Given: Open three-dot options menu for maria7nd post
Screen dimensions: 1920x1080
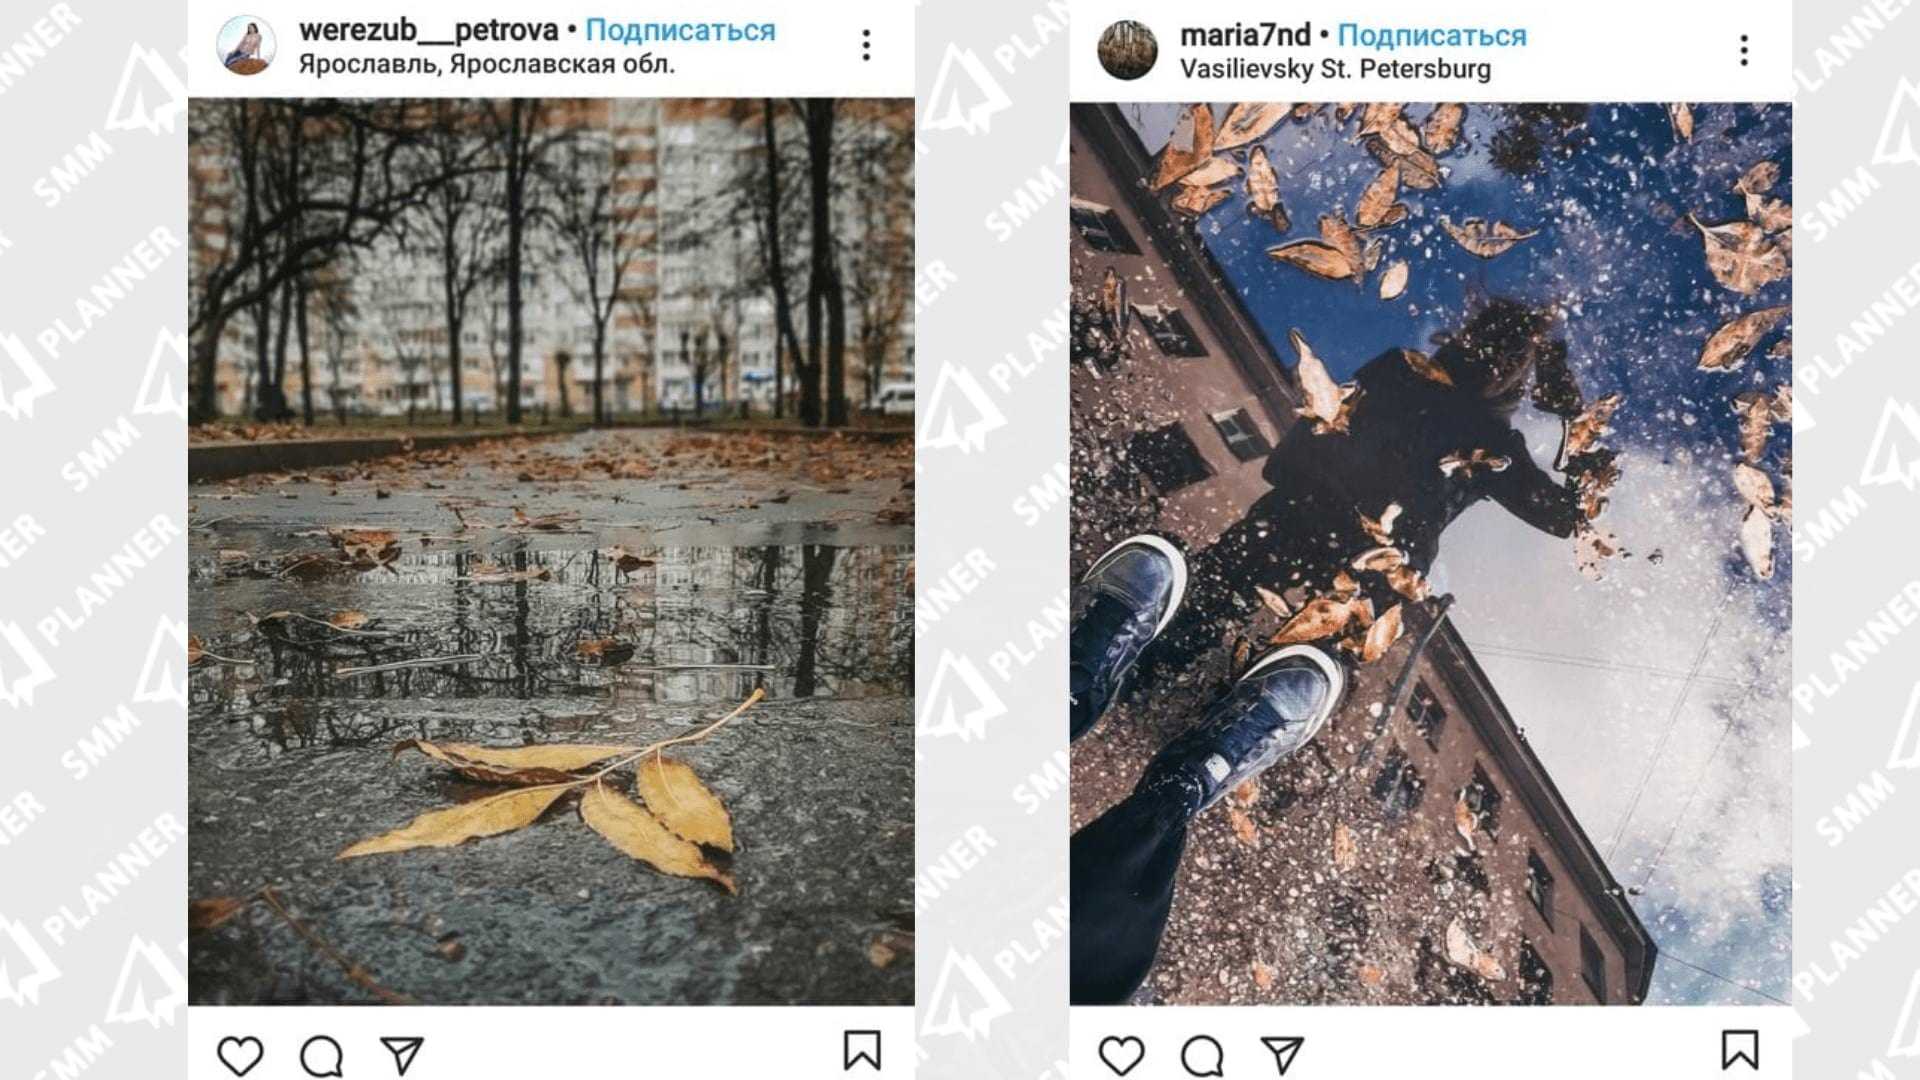Looking at the screenshot, I should (x=1744, y=50).
